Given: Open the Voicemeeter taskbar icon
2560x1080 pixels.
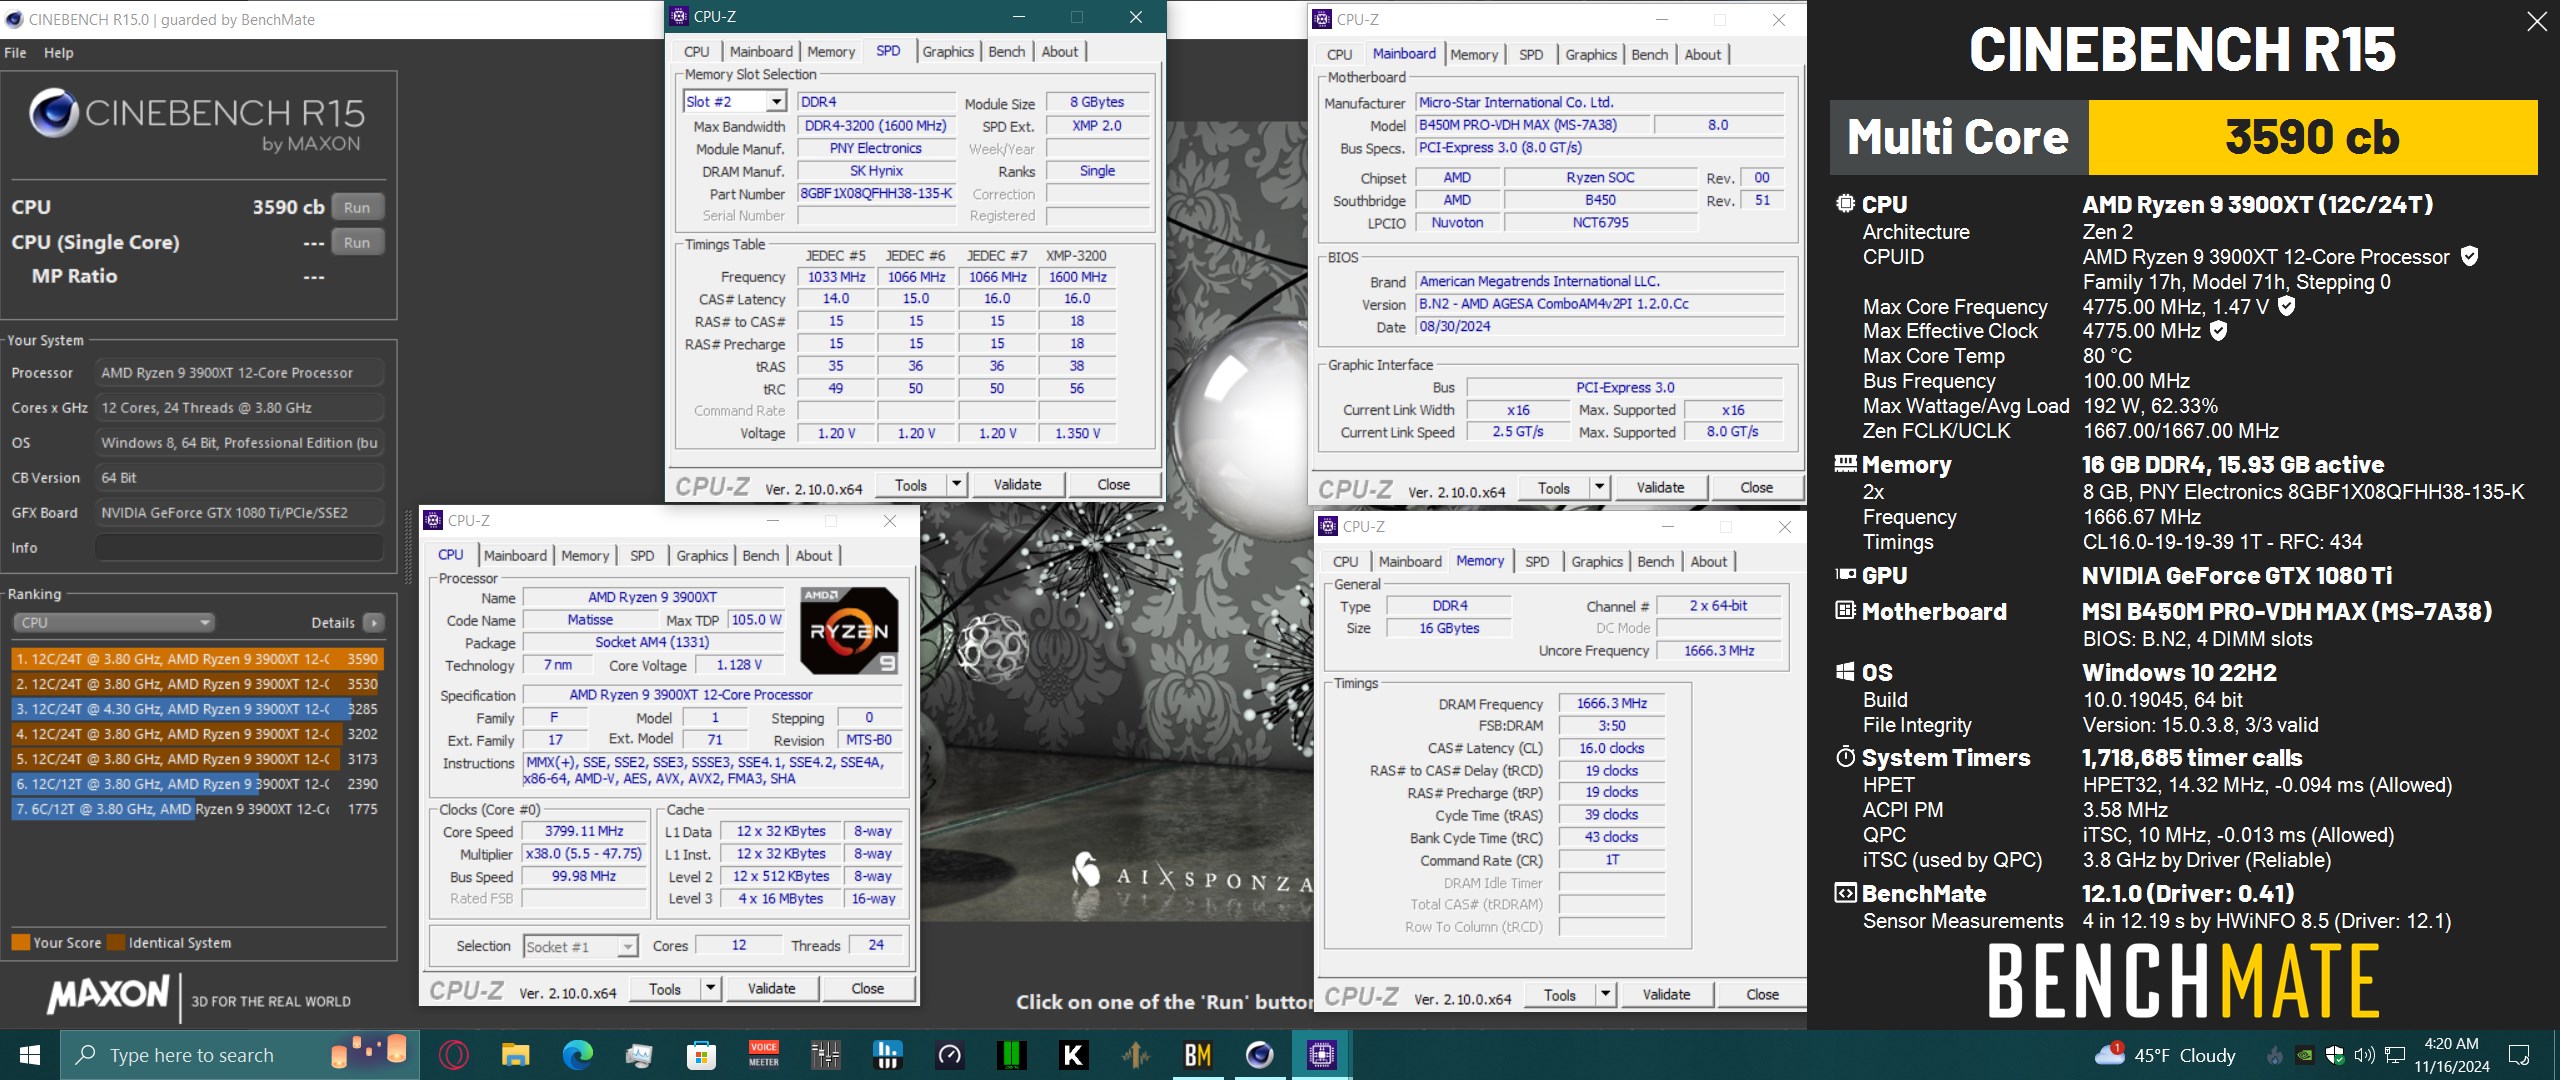Looking at the screenshot, I should point(763,1055).
